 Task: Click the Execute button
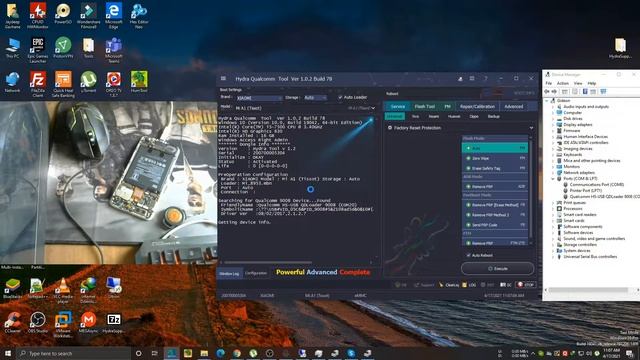[x=498, y=269]
